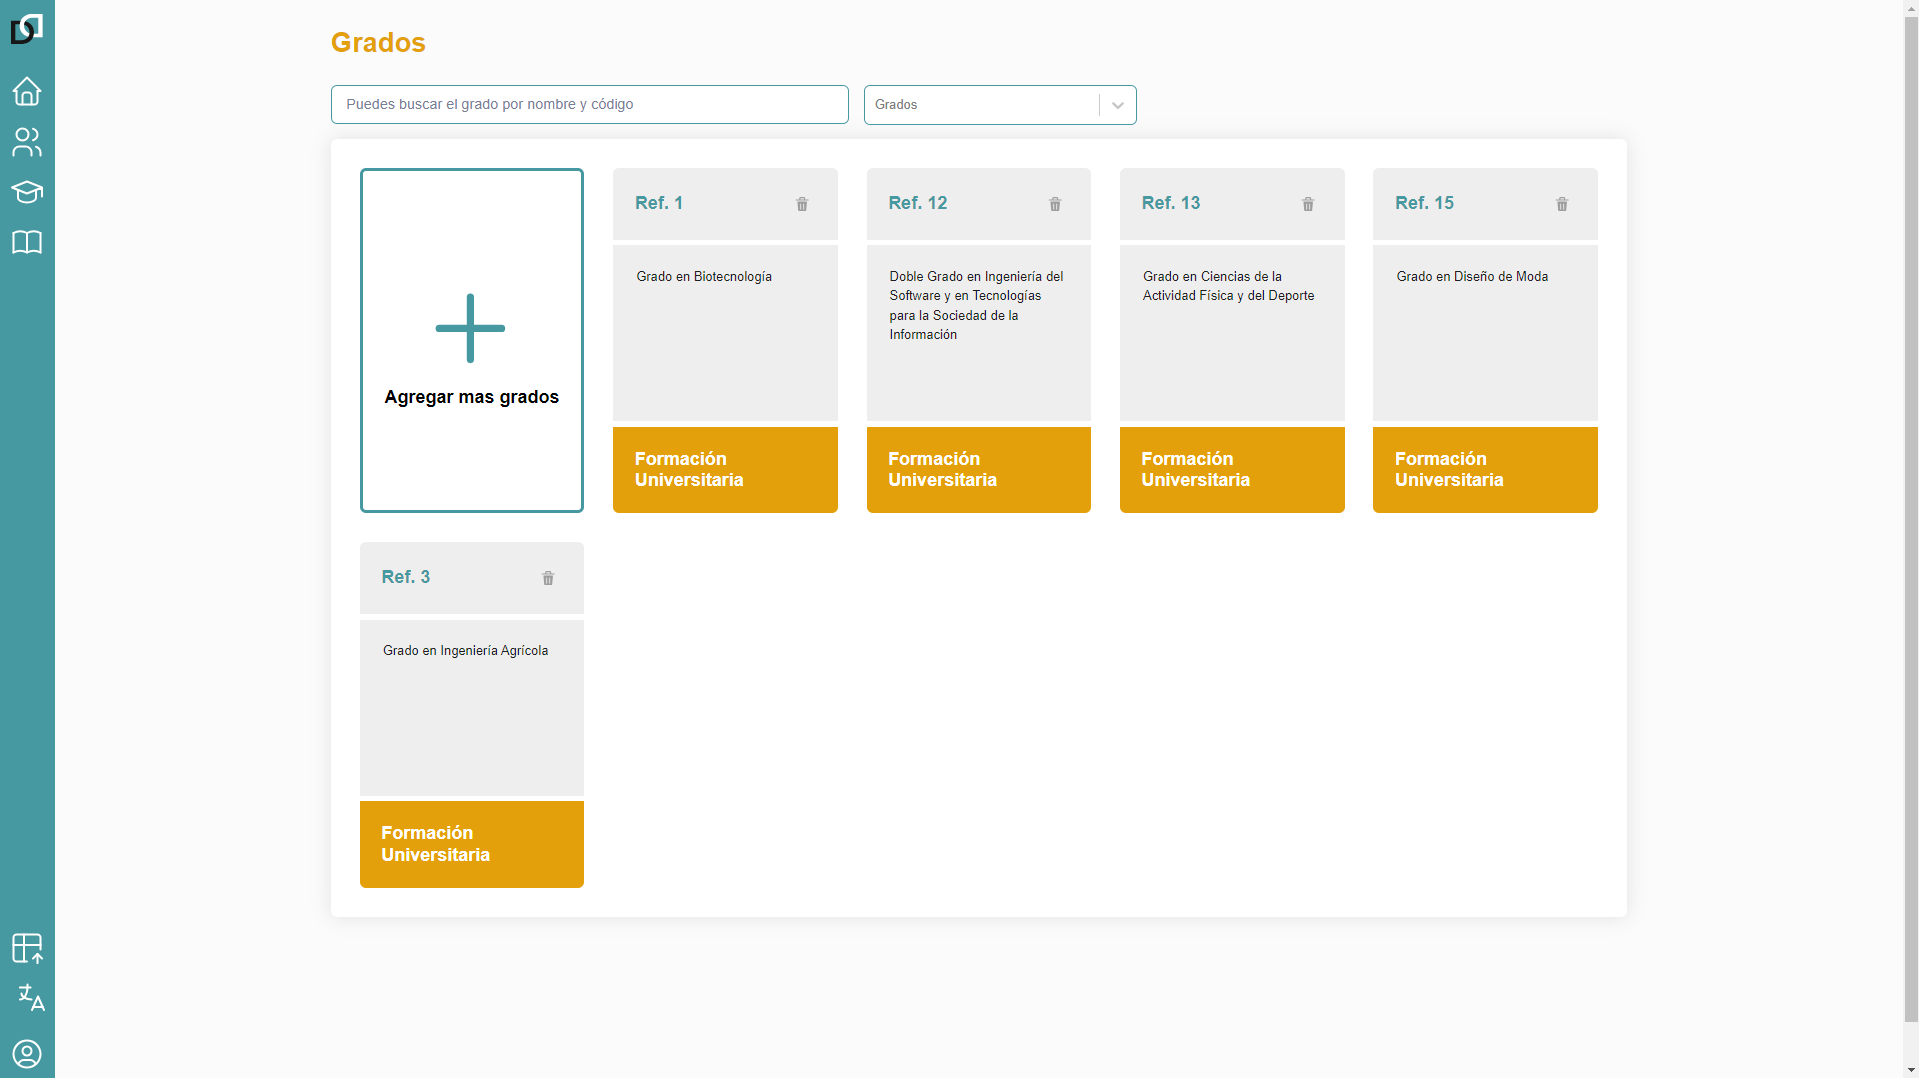Viewport: 1919px width, 1078px height.
Task: Select Grado en Biotecnología text
Action: click(704, 277)
